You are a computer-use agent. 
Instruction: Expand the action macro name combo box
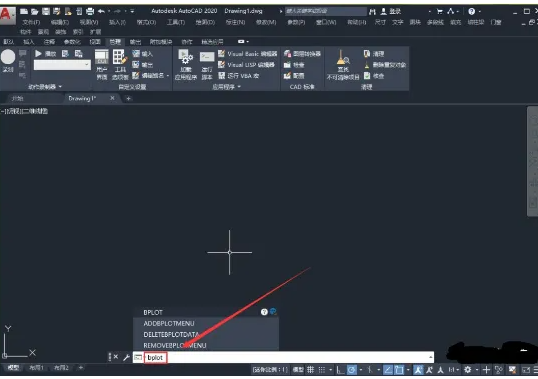[x=62, y=65]
